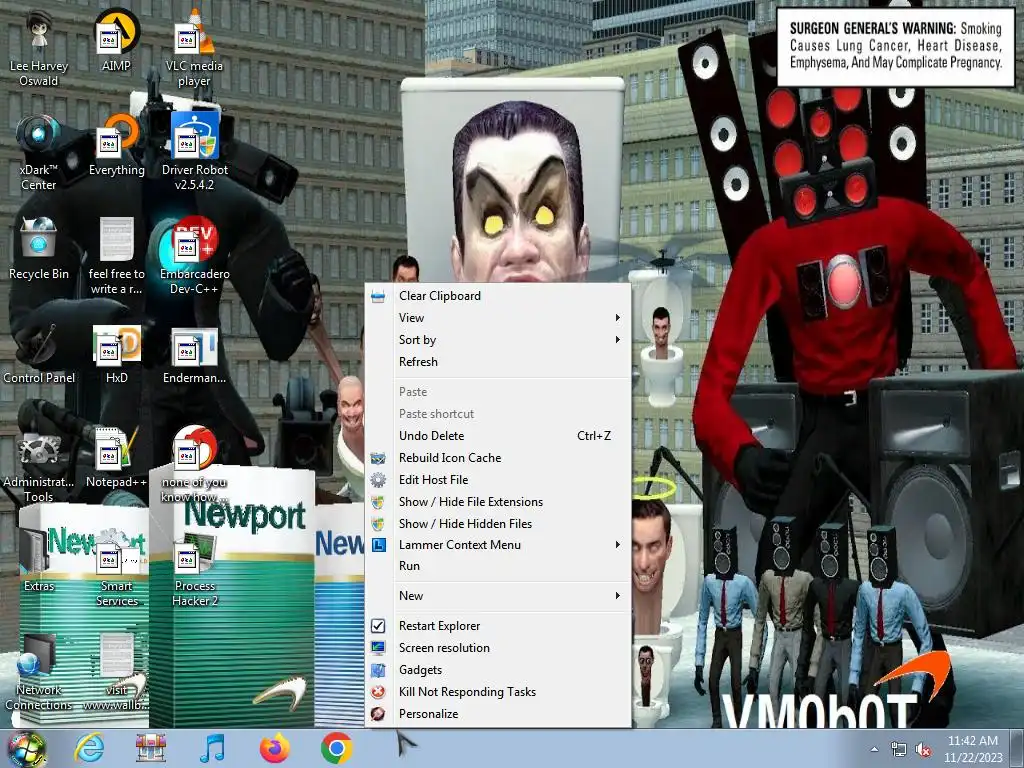Open the clock showing 11:42 AM
Viewport: 1024px width, 768px height.
973,749
